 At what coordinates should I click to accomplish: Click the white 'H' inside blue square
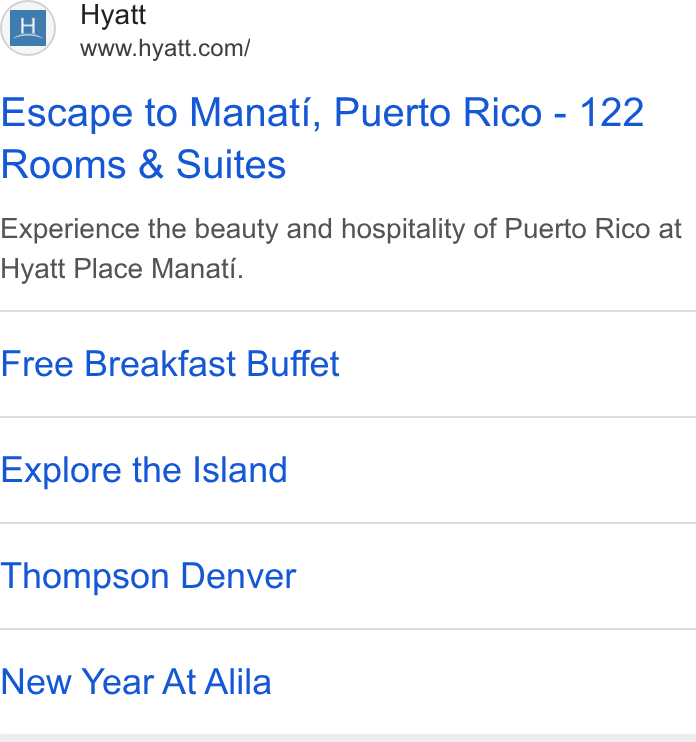(x=28, y=26)
